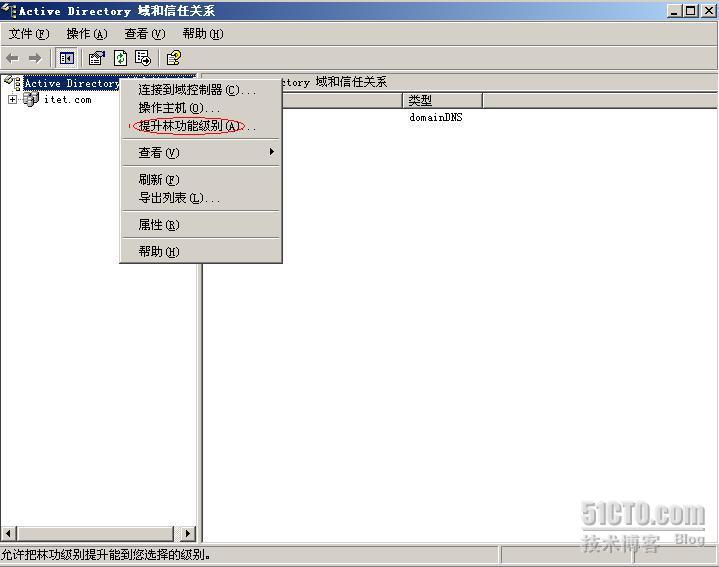Click the Export List toolbar icon
The height and width of the screenshot is (567, 719).
click(x=143, y=58)
